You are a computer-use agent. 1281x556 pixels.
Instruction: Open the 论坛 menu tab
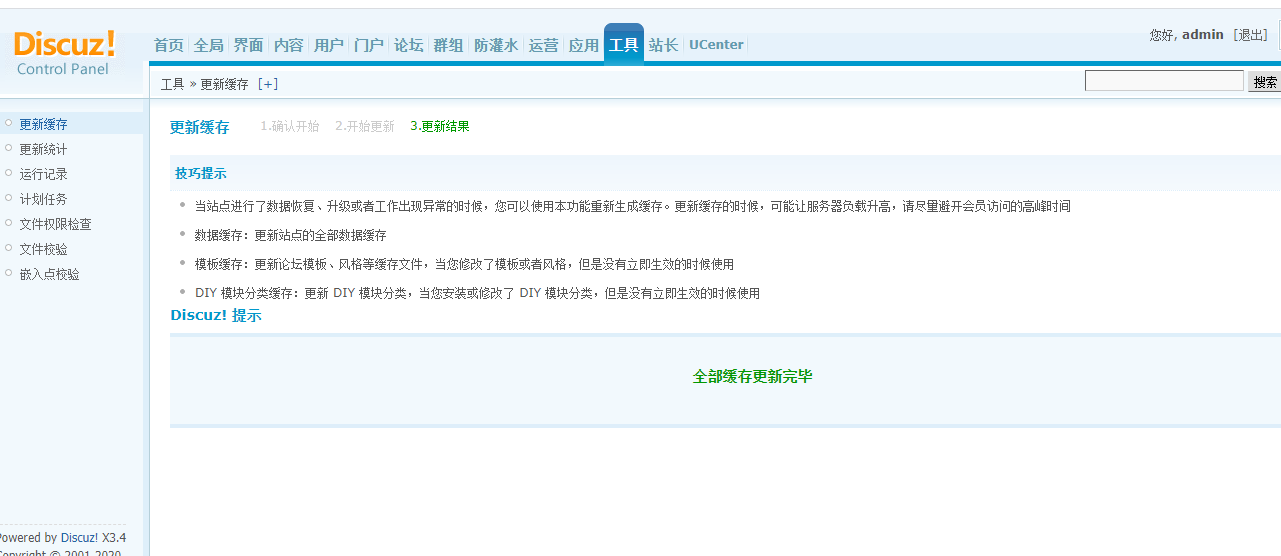pos(409,45)
